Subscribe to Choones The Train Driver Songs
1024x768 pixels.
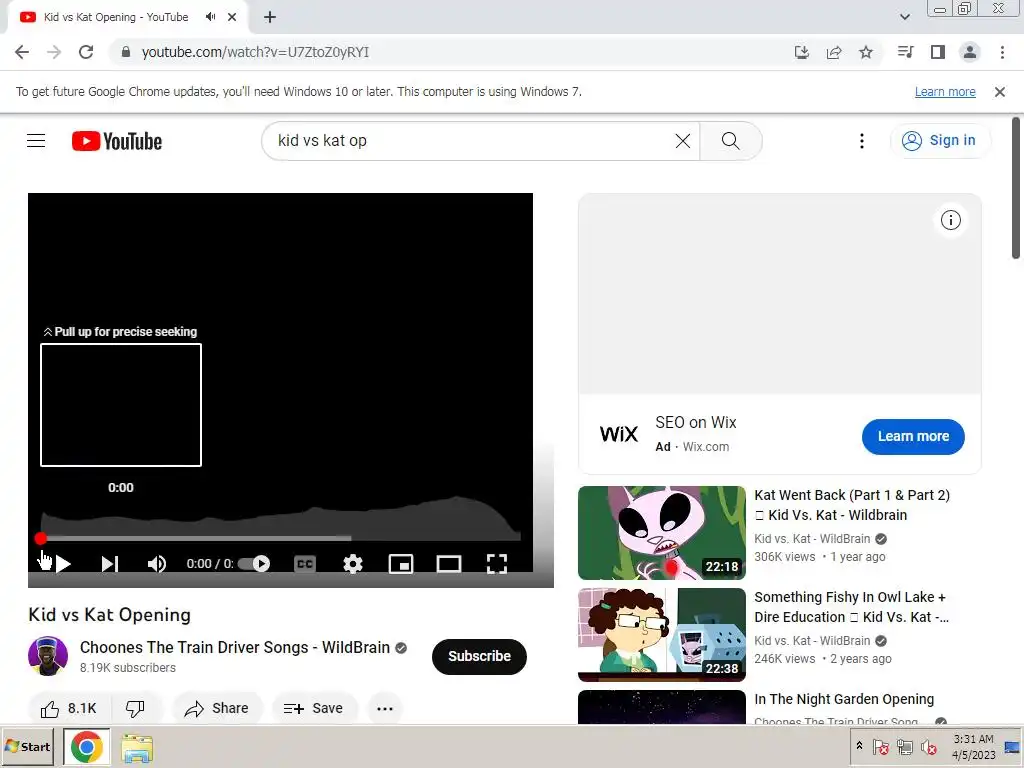click(x=479, y=656)
